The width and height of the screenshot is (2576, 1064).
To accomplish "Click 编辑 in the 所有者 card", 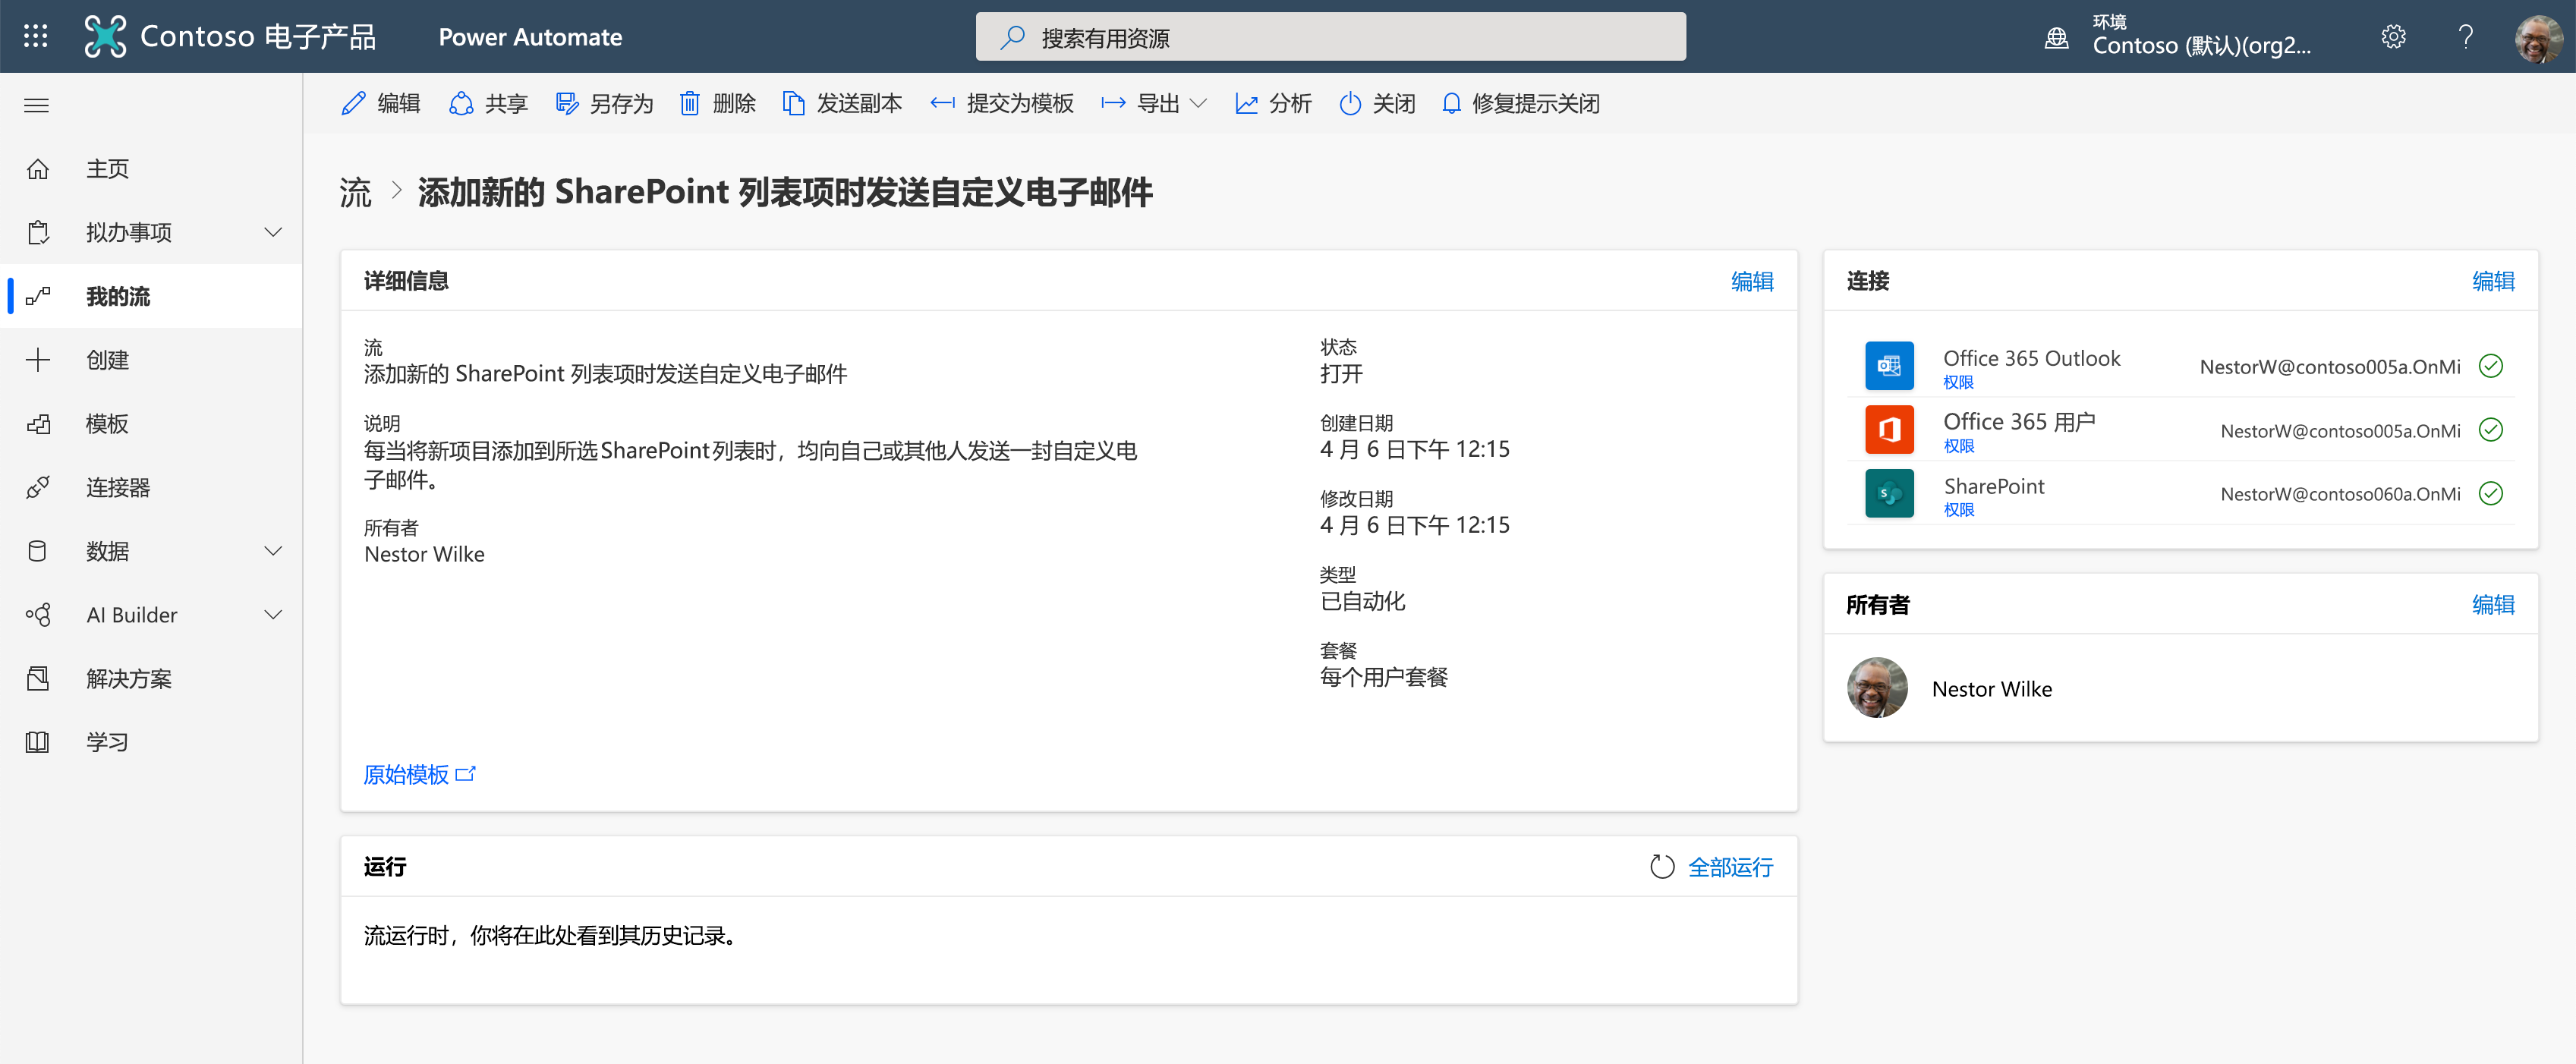I will pyautogui.click(x=2493, y=605).
